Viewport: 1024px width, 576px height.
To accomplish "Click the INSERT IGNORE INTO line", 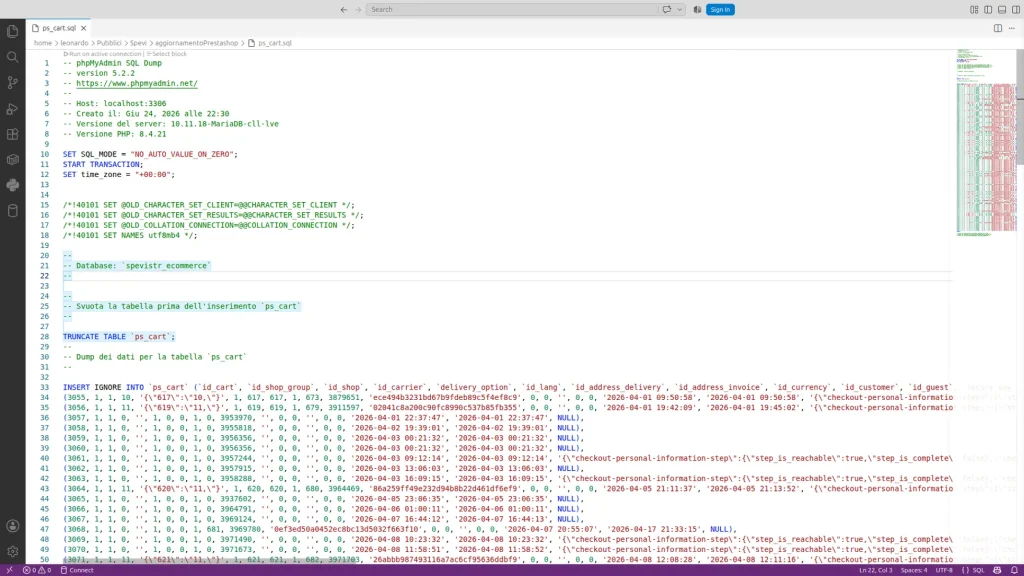I will pyautogui.click(x=507, y=387).
